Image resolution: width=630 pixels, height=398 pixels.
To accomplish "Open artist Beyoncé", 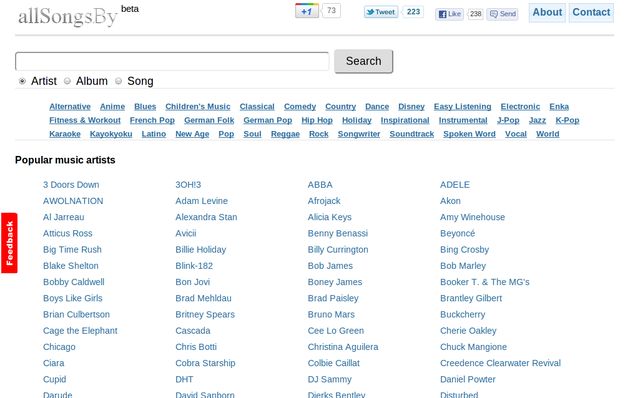I will 458,233.
